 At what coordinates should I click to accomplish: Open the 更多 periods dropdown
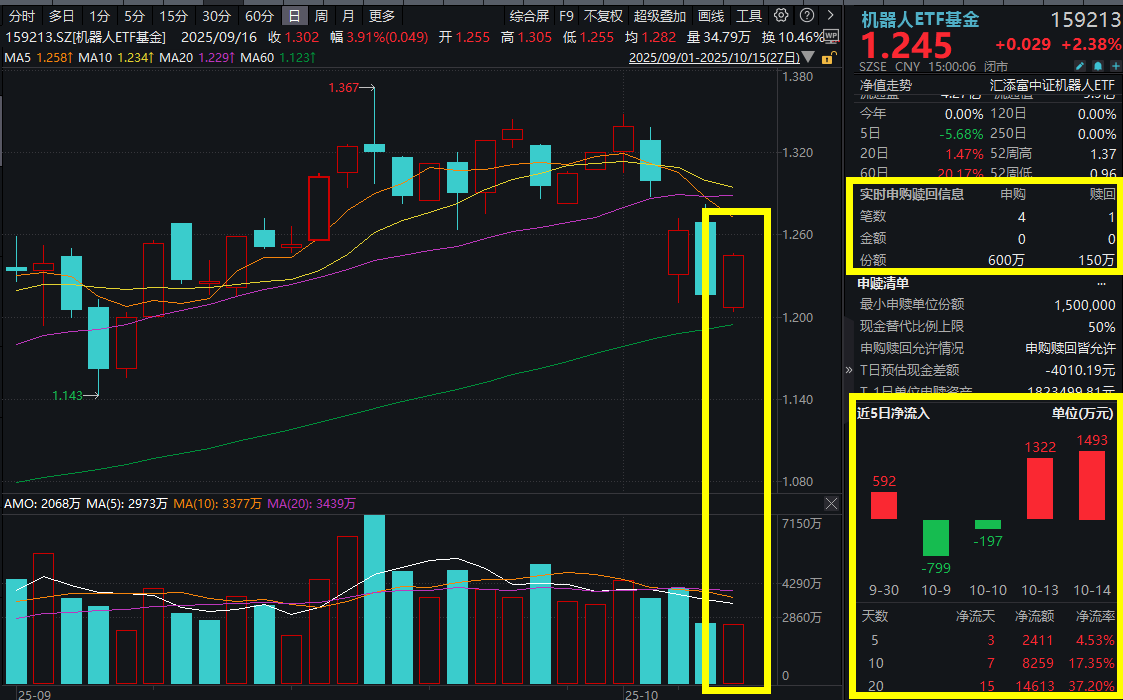[382, 16]
